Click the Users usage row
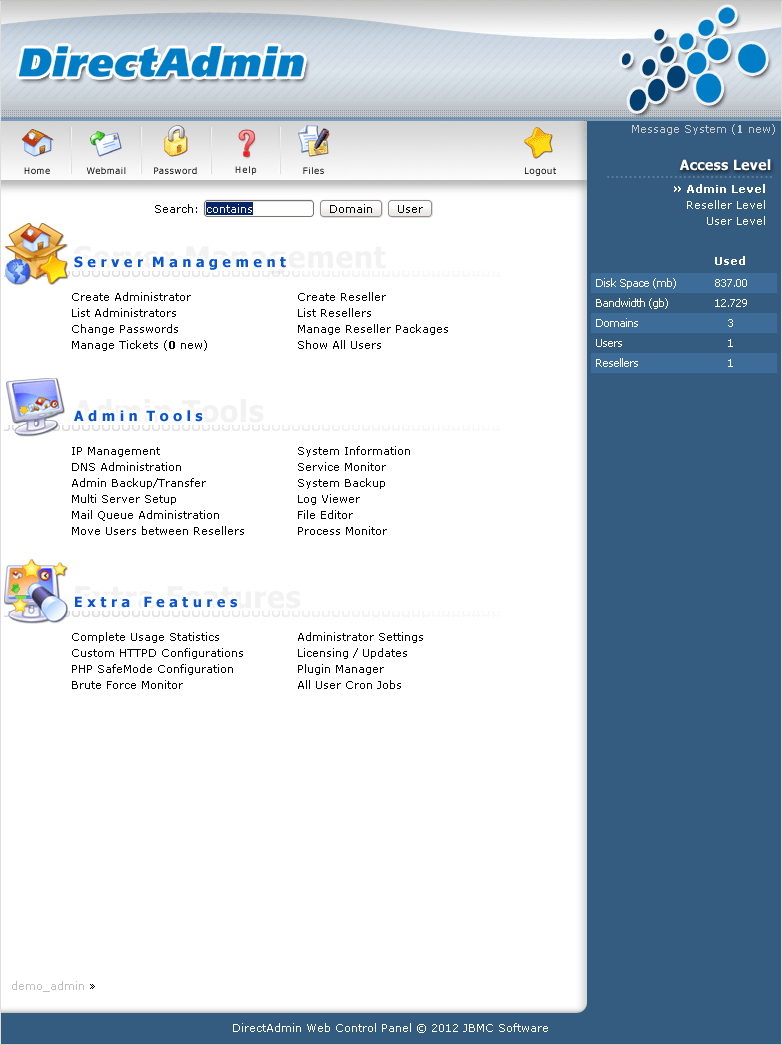This screenshot has width=782, height=1045. coord(683,343)
